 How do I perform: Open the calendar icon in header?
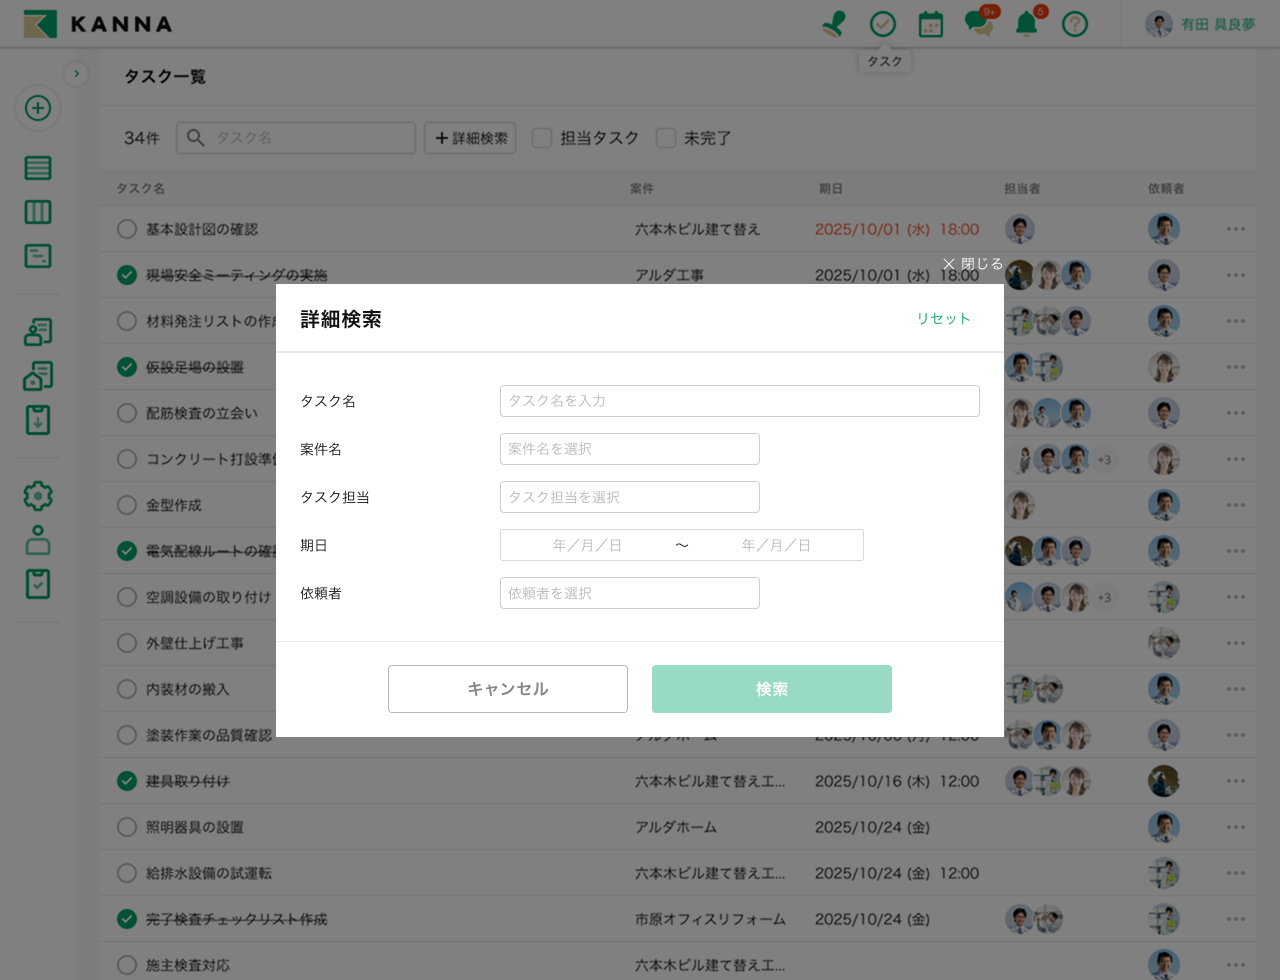tap(930, 24)
